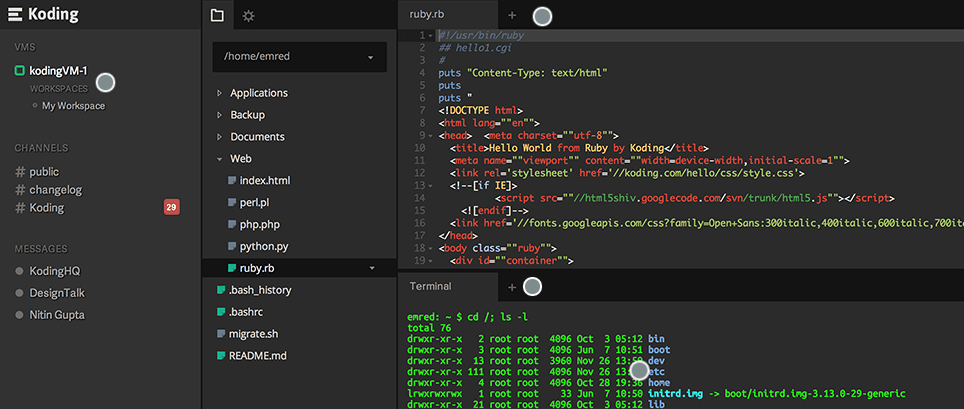Click the stylesheet link line for style.css
This screenshot has width=964, height=409.
tap(628, 173)
